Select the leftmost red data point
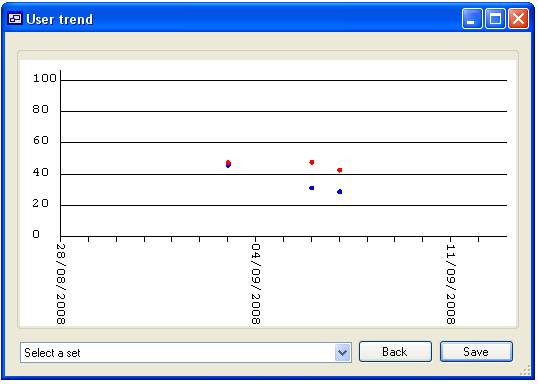Screen dimensions: 538x384 pyautogui.click(x=229, y=162)
